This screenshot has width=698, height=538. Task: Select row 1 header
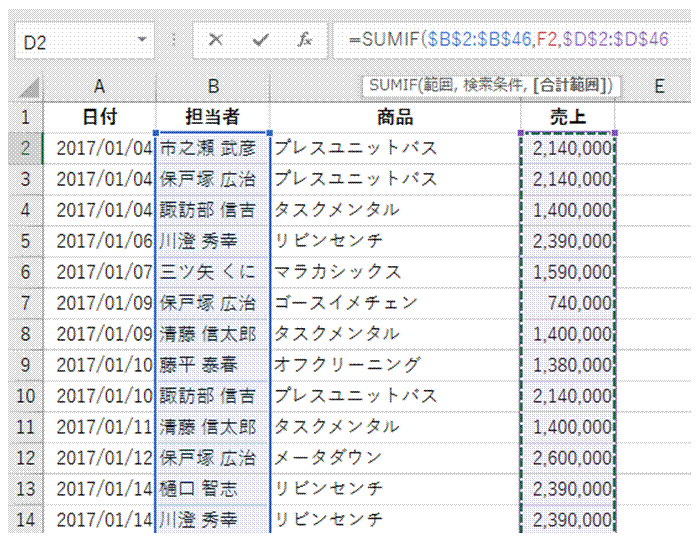coord(25,117)
